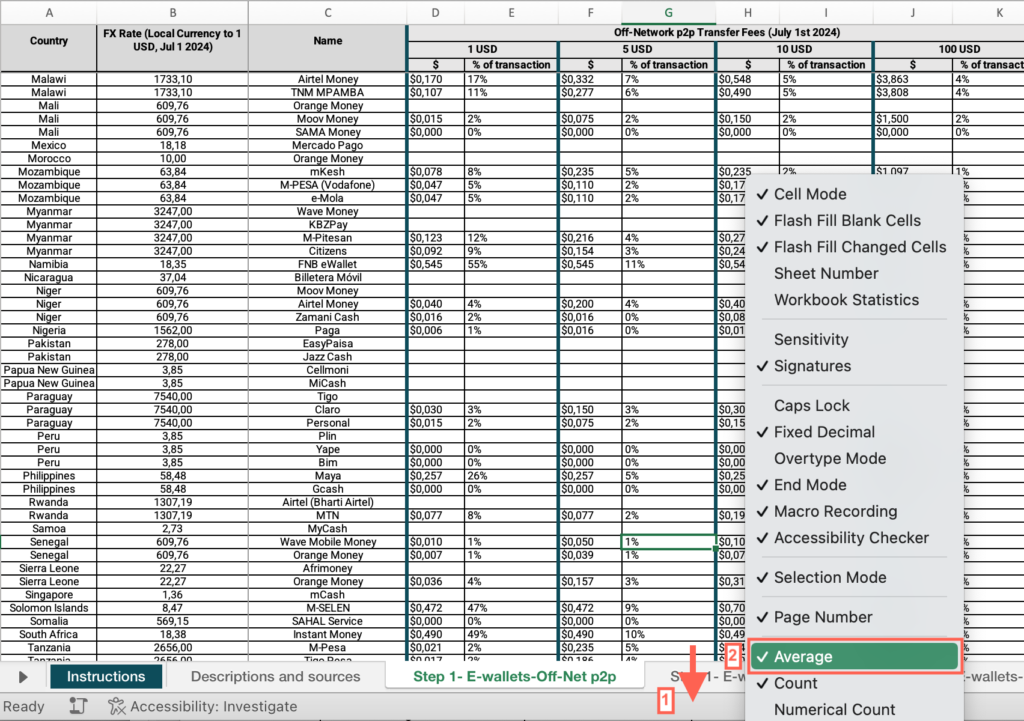Toggle Average in status bar menu
This screenshot has height=721, width=1024.
click(854, 656)
